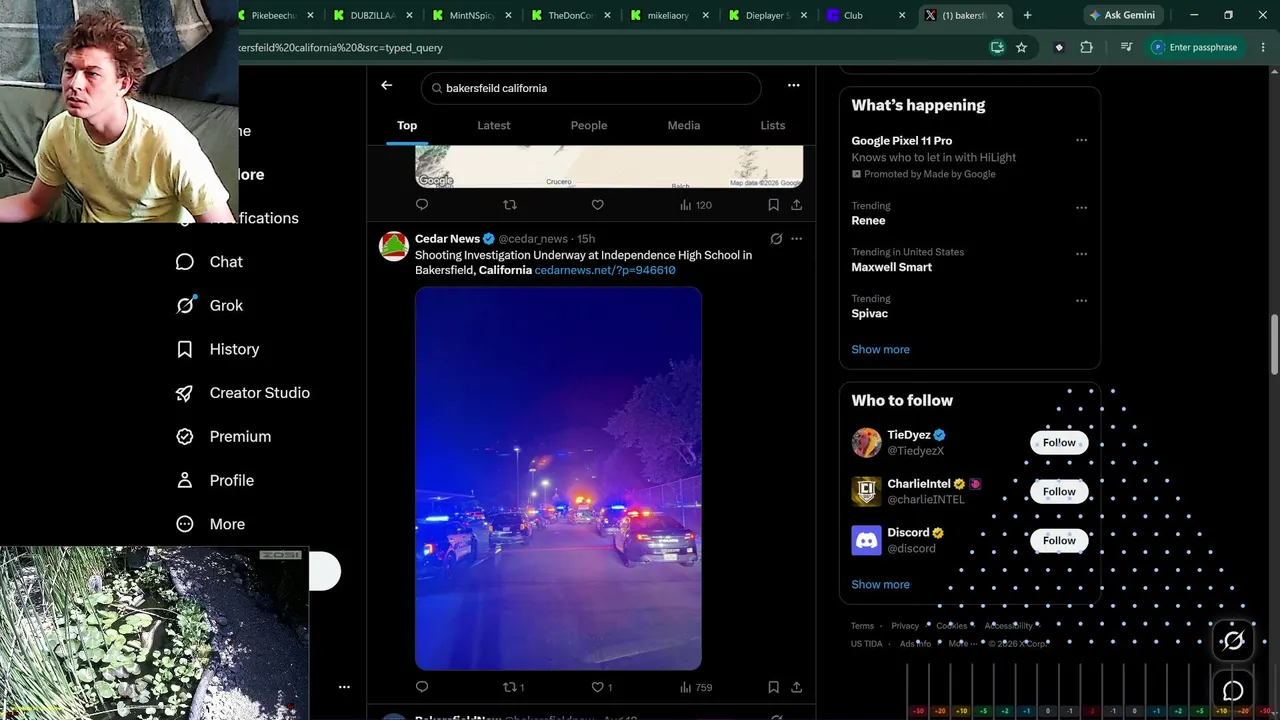
Task: Open the Cedar News account name link
Action: point(447,239)
